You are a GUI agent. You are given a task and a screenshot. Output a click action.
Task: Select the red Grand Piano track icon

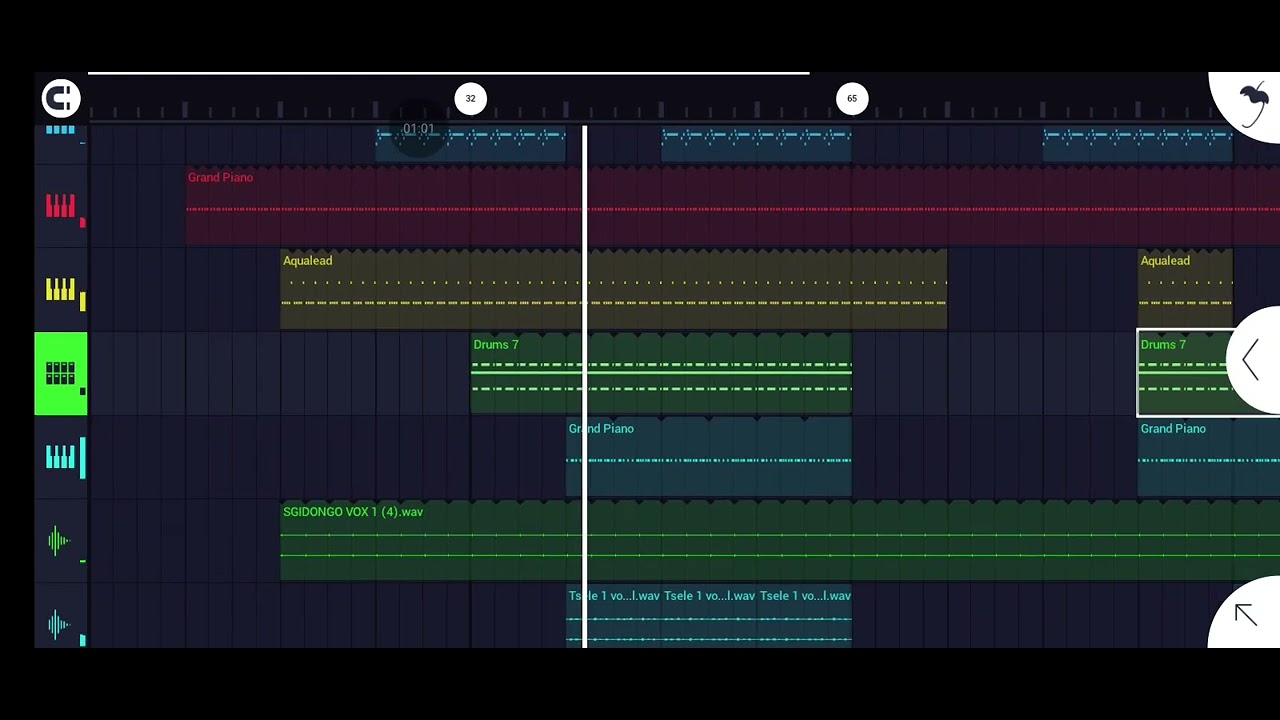[x=60, y=206]
